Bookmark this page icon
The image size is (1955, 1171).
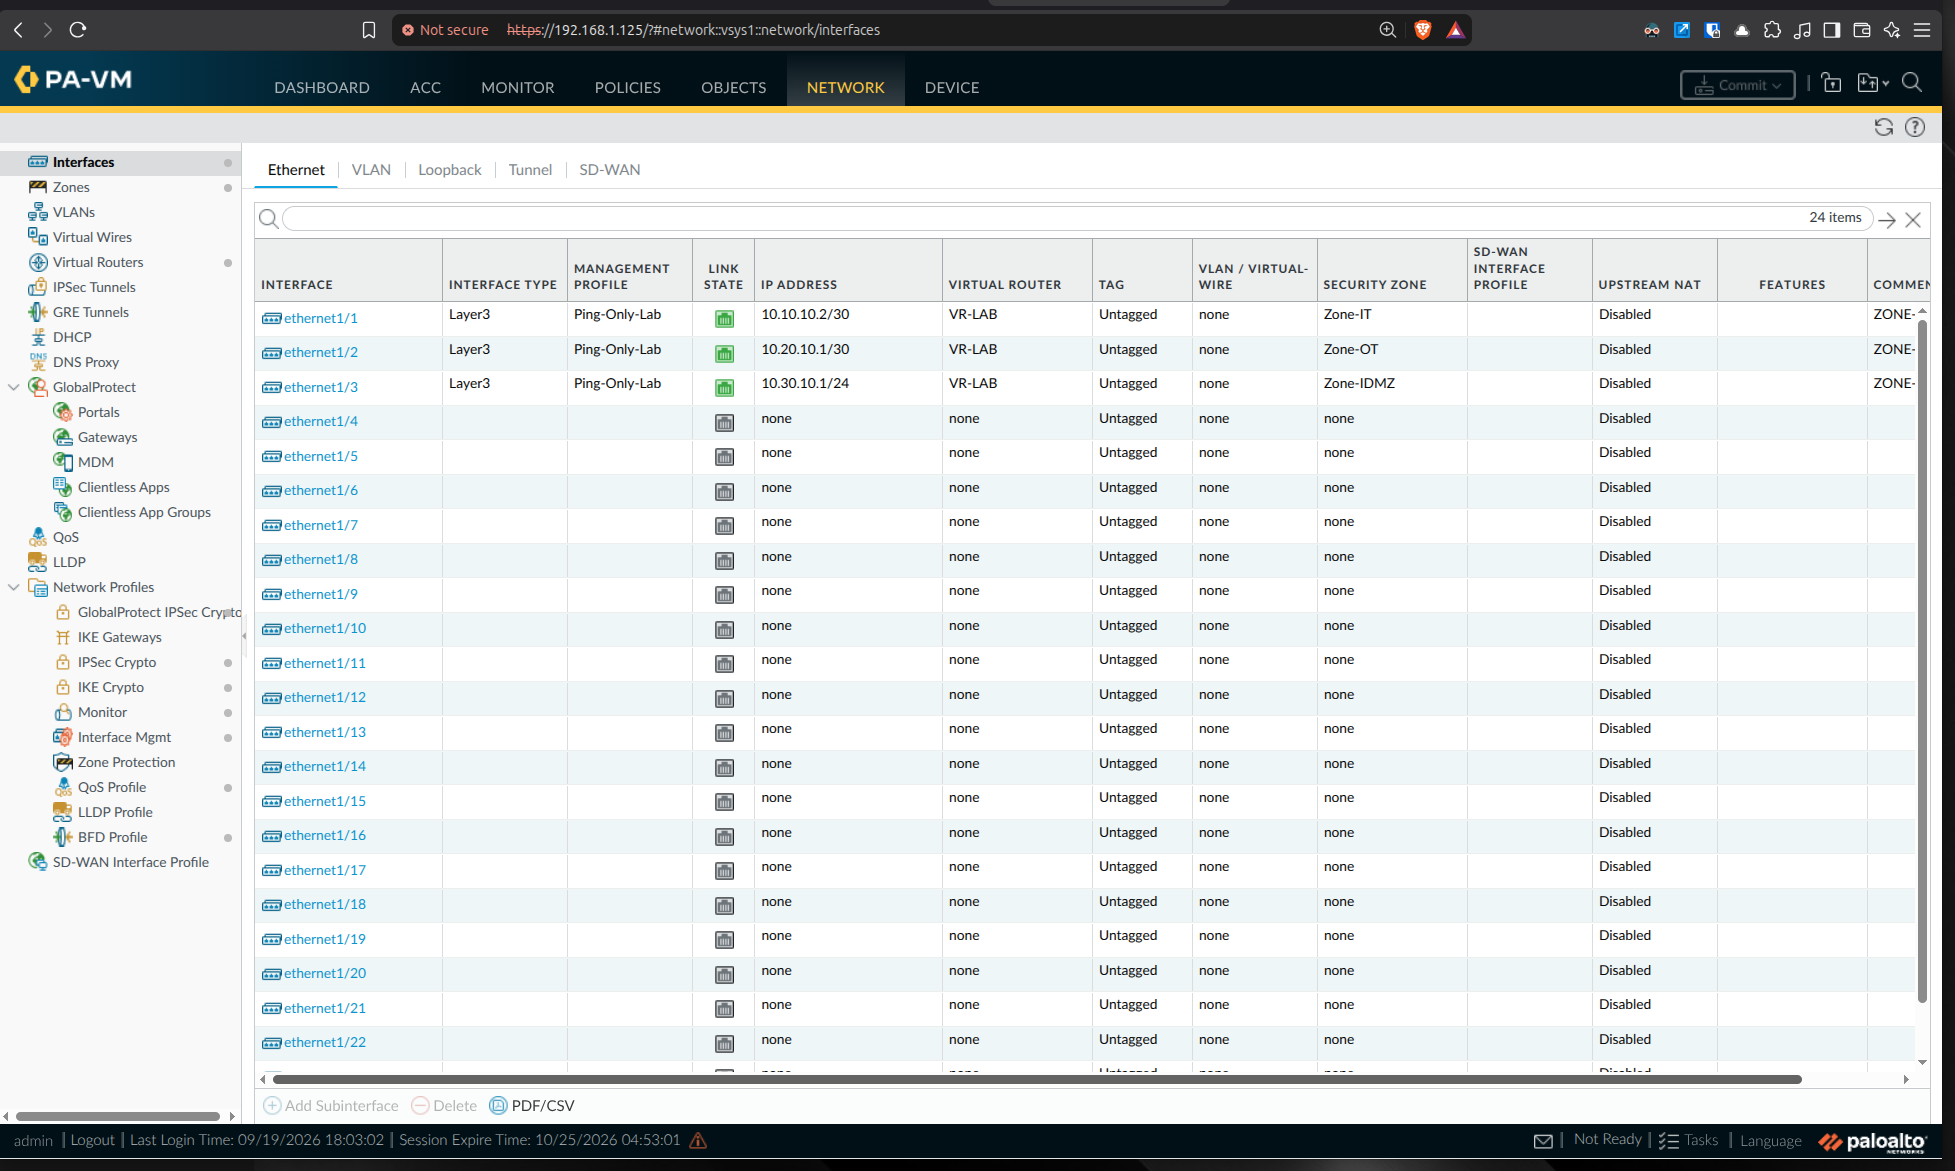[x=369, y=30]
